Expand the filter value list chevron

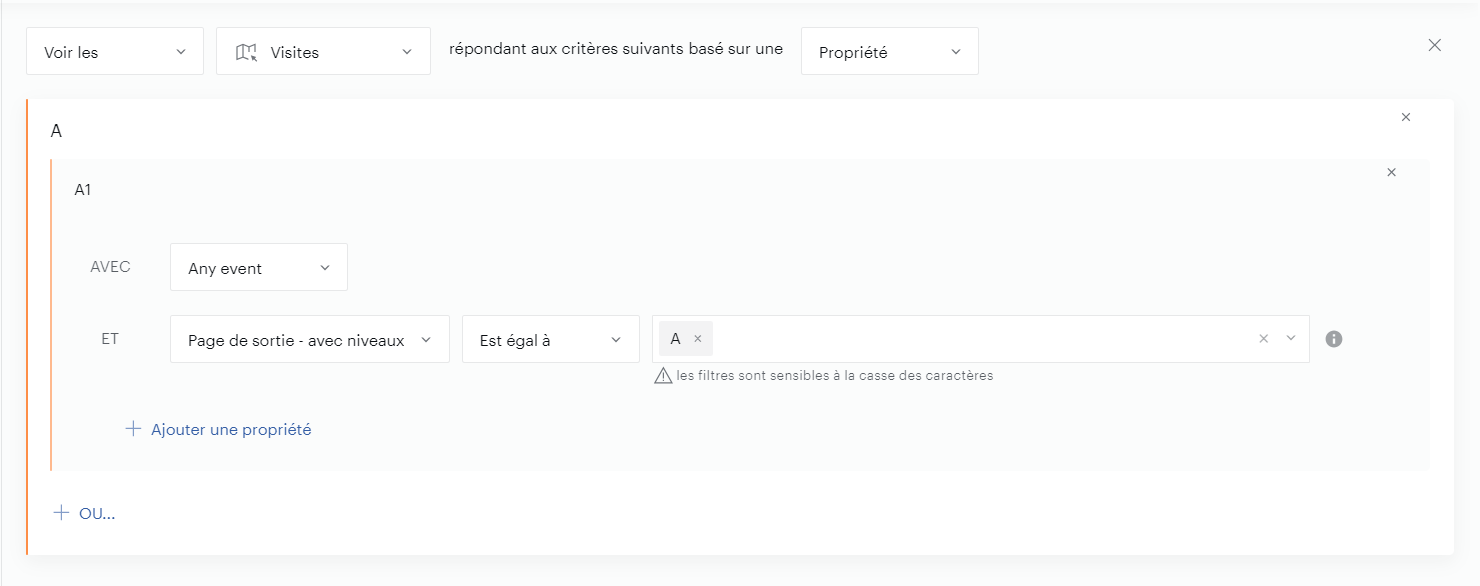[x=1291, y=339]
